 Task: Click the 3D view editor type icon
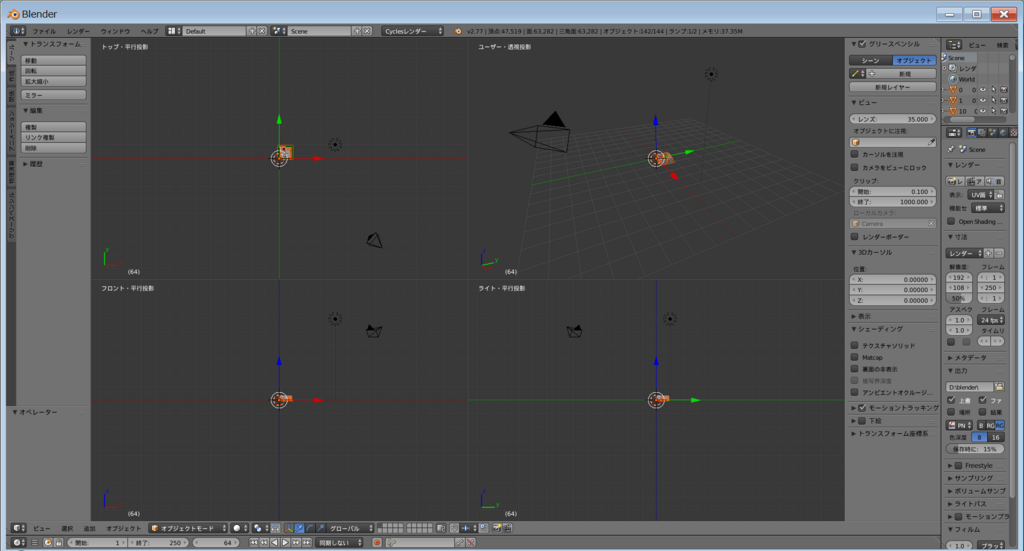pyautogui.click(x=18, y=528)
